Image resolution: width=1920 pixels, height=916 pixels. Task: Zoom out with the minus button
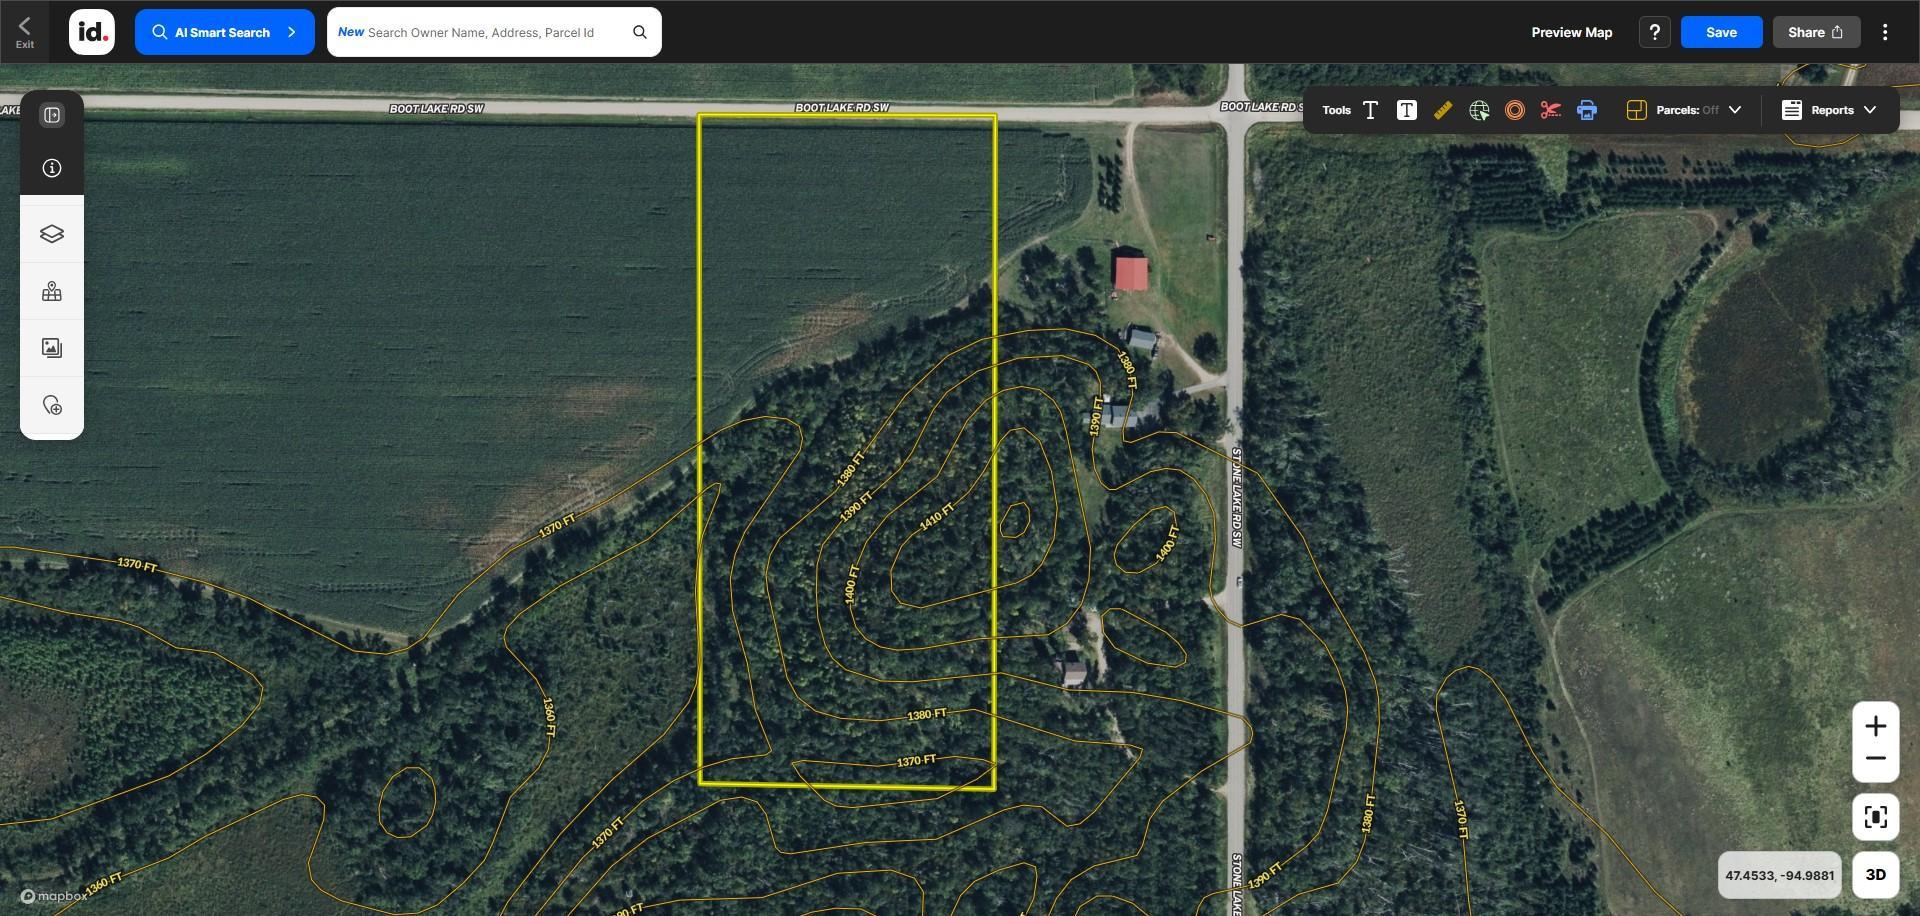click(1875, 759)
